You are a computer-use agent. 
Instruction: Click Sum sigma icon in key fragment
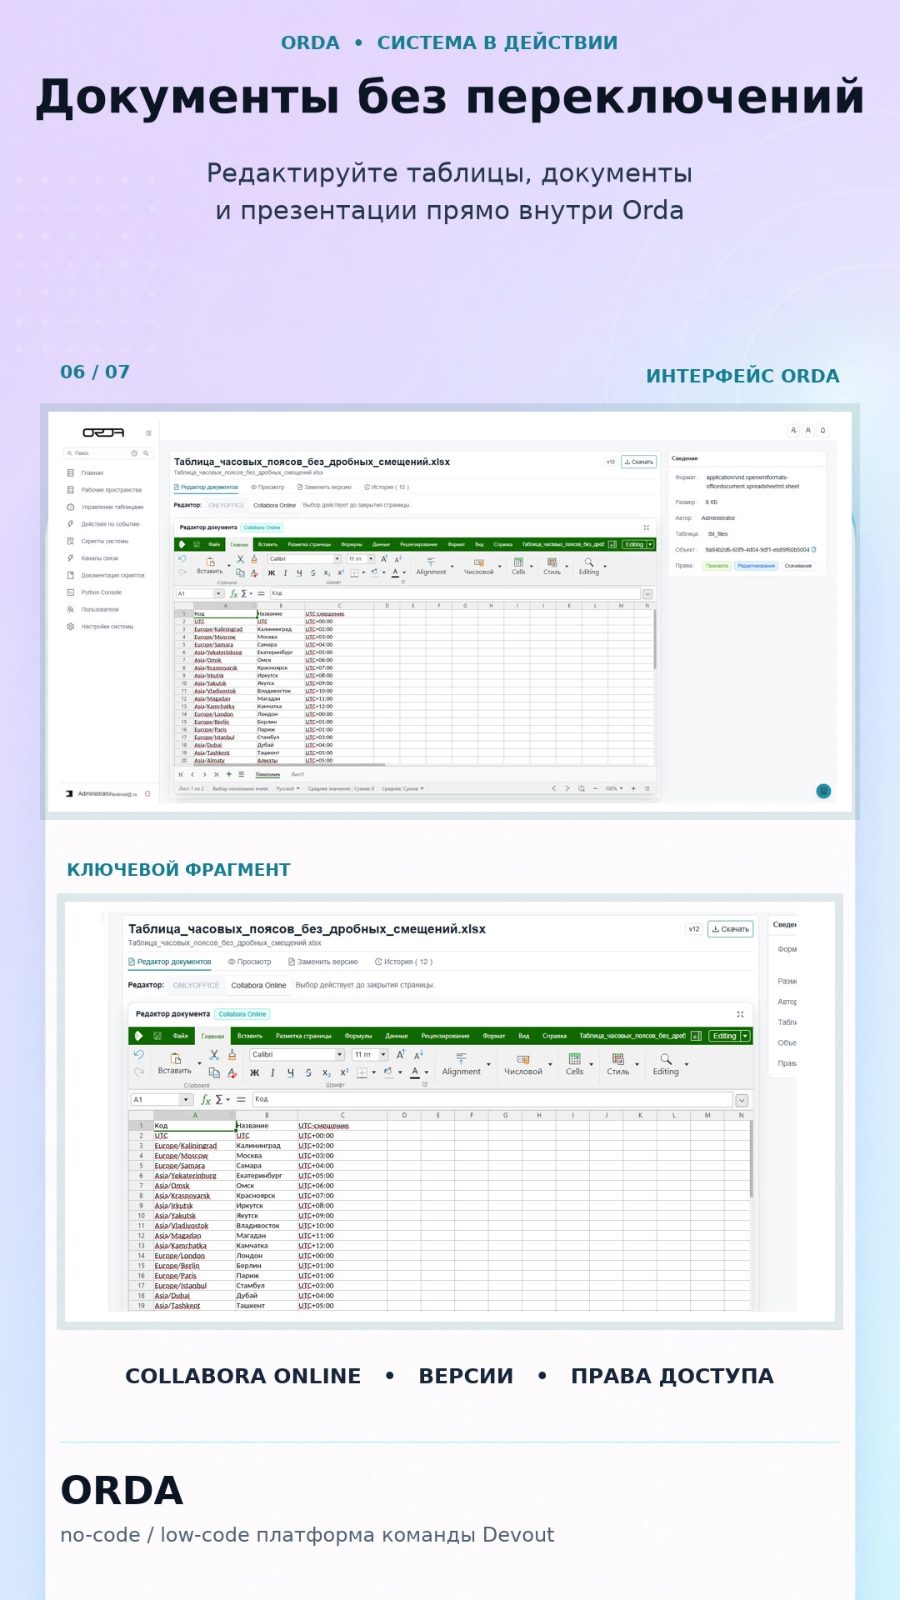tap(219, 1099)
